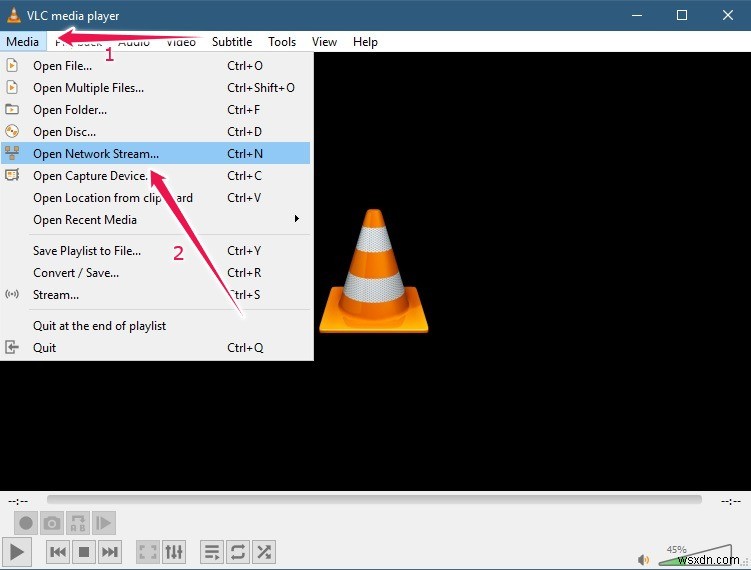This screenshot has height=570, width=751.
Task: Toggle A-B loop button
Action: (78, 523)
